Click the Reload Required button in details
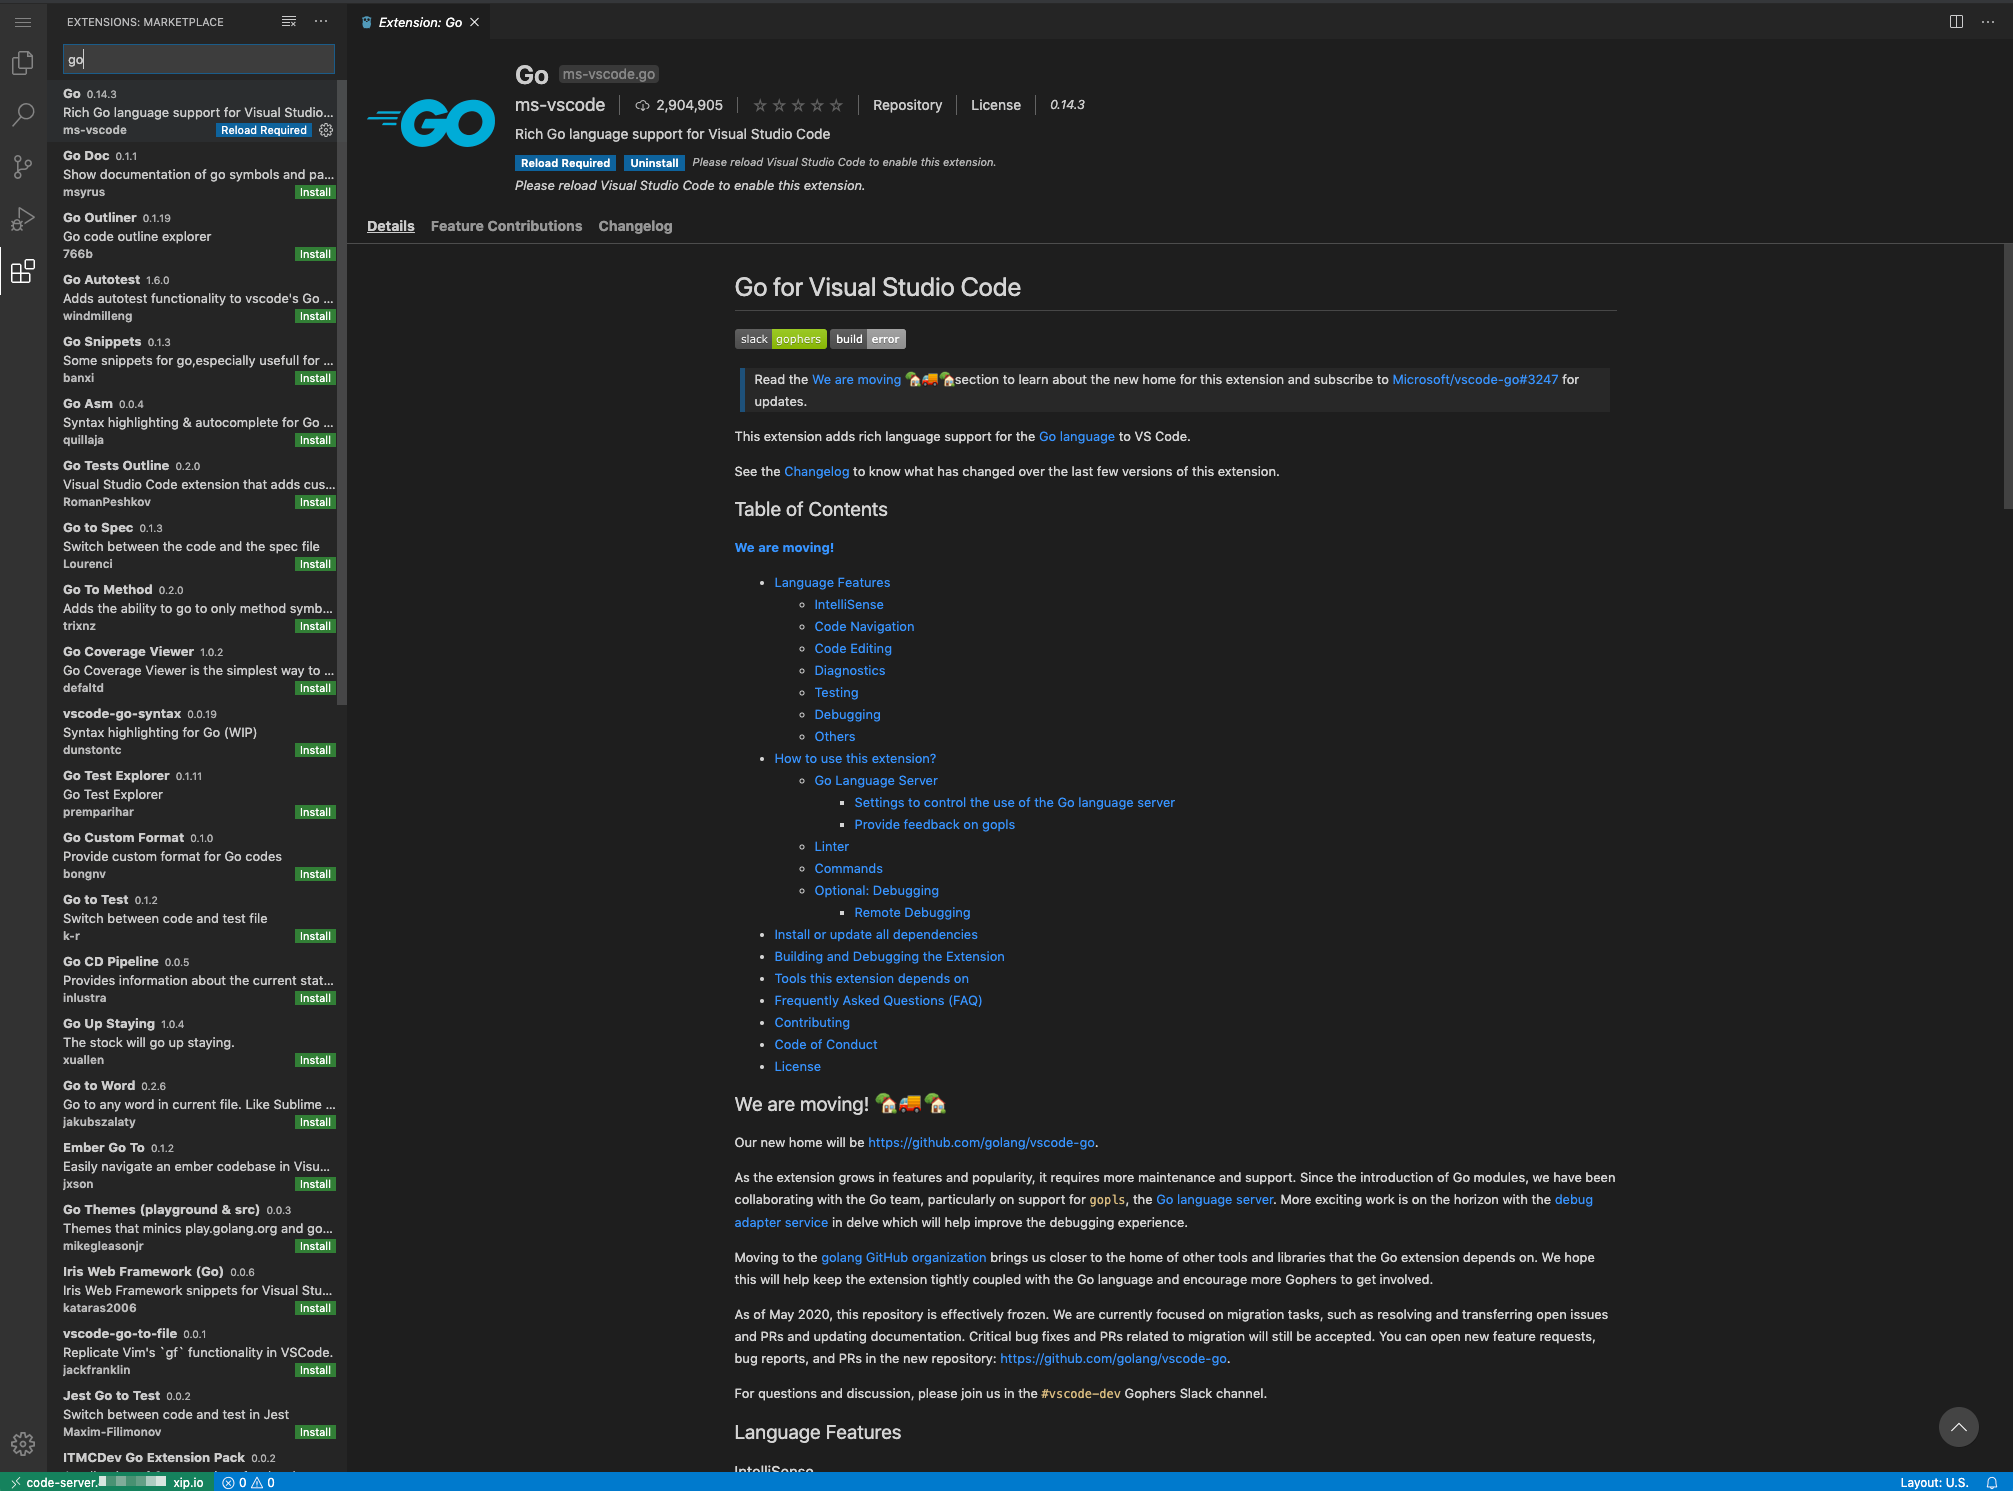Image resolution: width=2013 pixels, height=1491 pixels. click(x=565, y=163)
